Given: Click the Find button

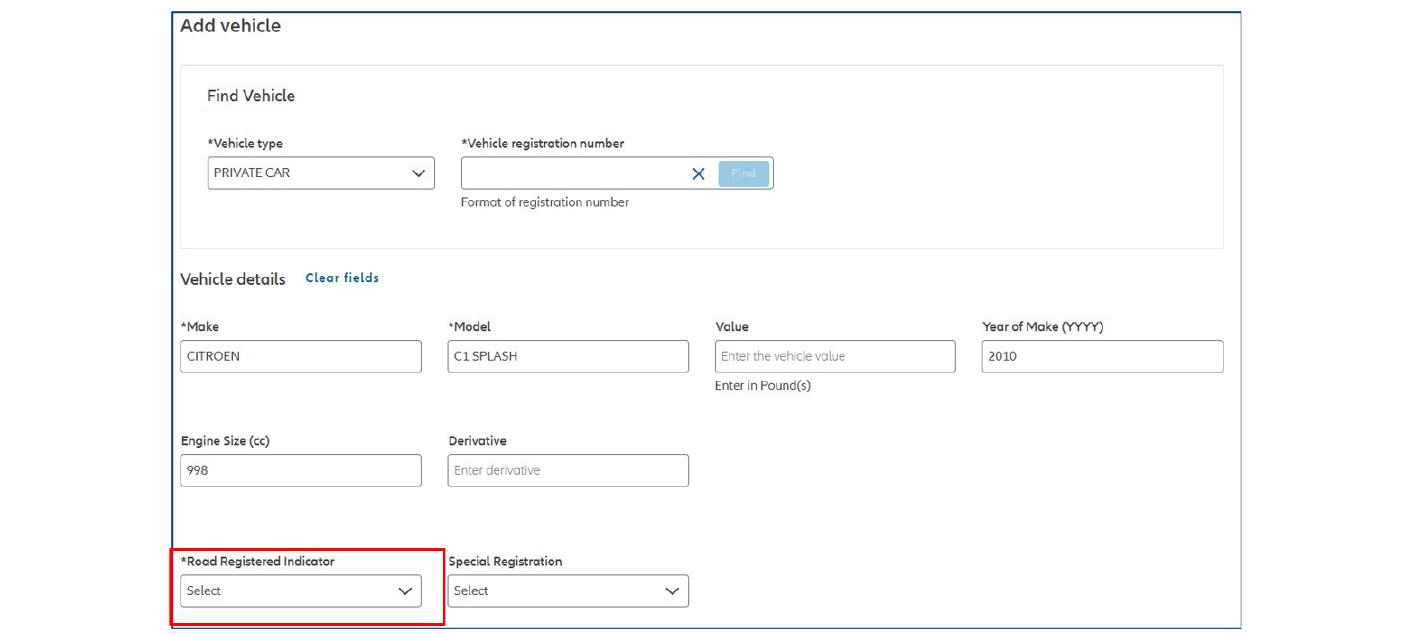Looking at the screenshot, I should click(x=744, y=173).
